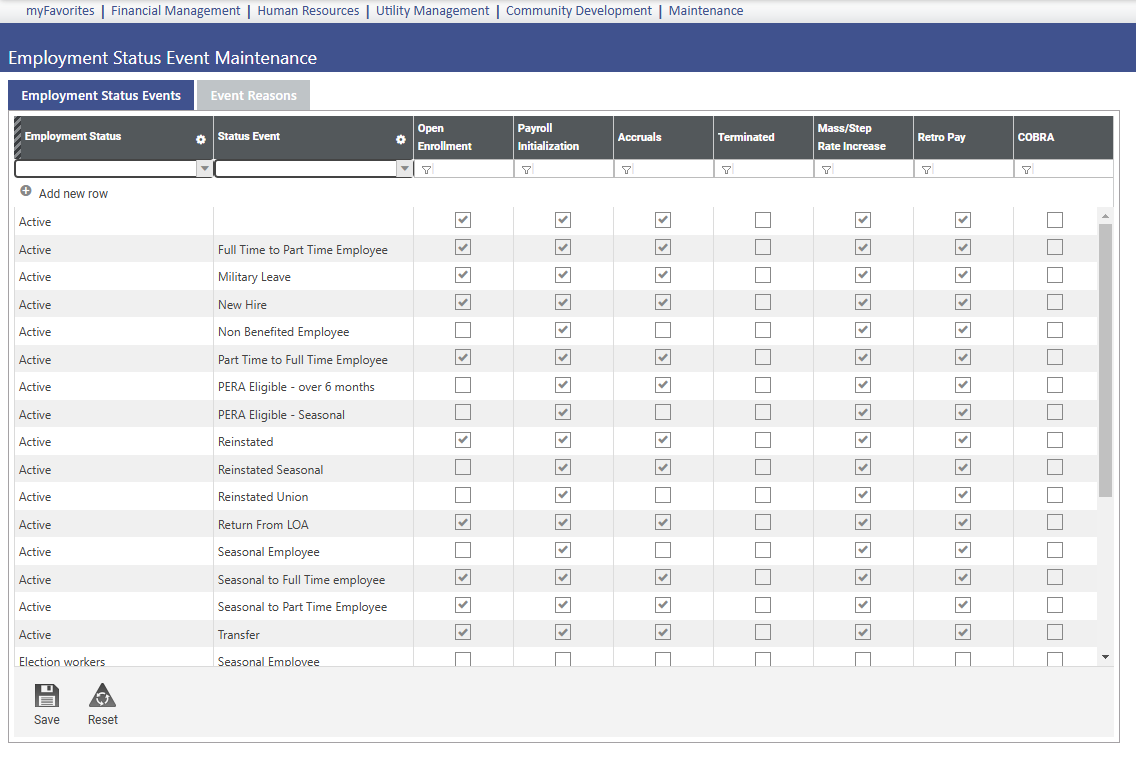
Task: Open Status Event column settings gear
Action: (x=401, y=139)
